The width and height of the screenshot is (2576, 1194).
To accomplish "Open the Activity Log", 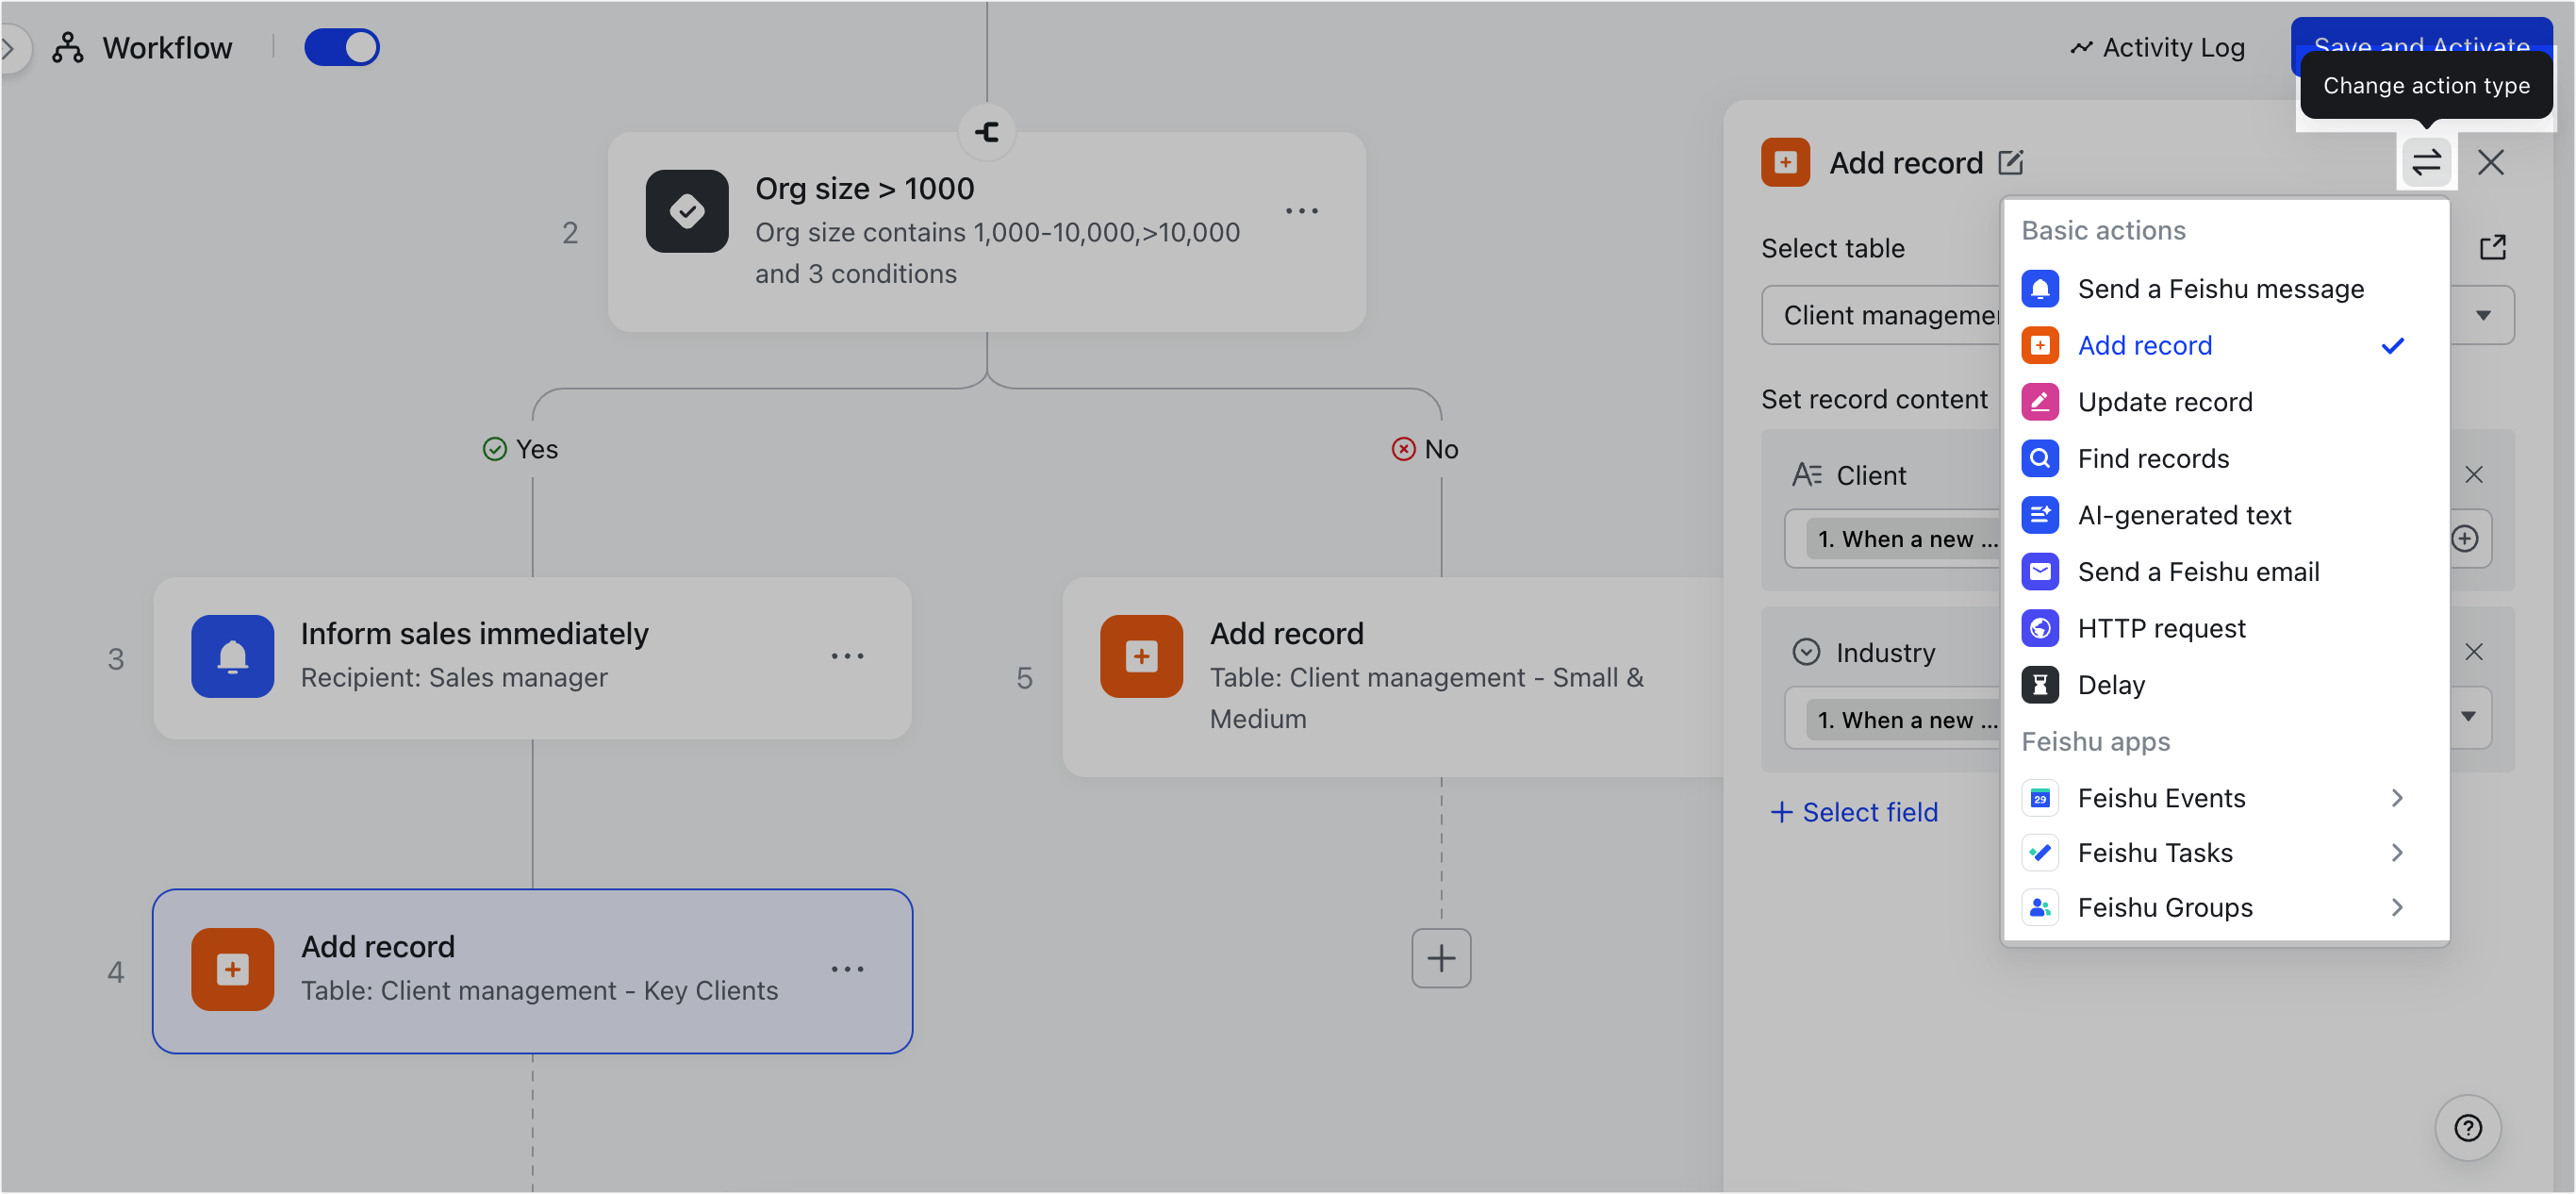I will tap(2157, 47).
